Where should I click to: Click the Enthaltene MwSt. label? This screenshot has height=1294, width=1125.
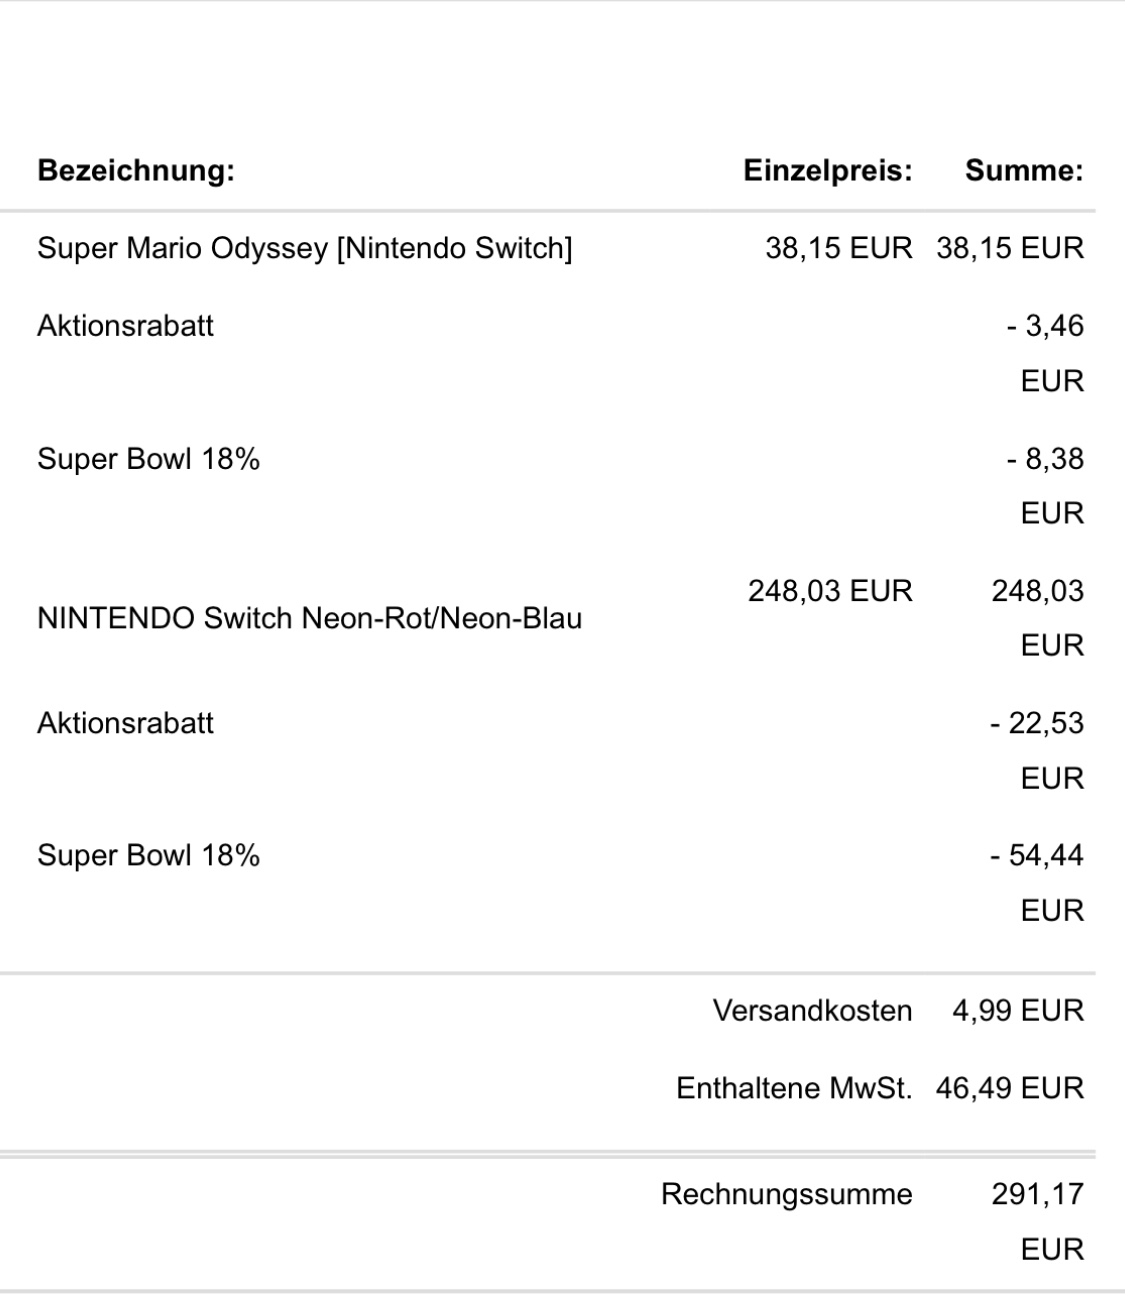click(x=794, y=1088)
